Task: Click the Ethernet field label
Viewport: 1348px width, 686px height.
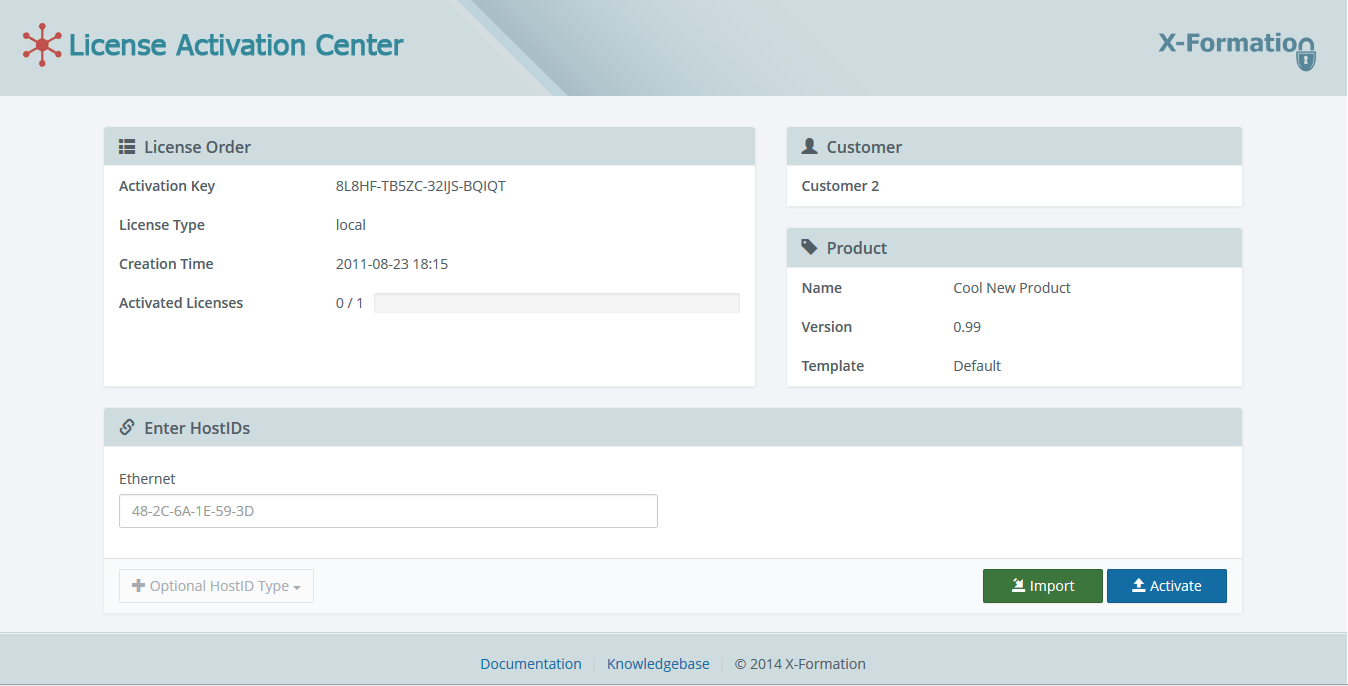Action: [147, 479]
